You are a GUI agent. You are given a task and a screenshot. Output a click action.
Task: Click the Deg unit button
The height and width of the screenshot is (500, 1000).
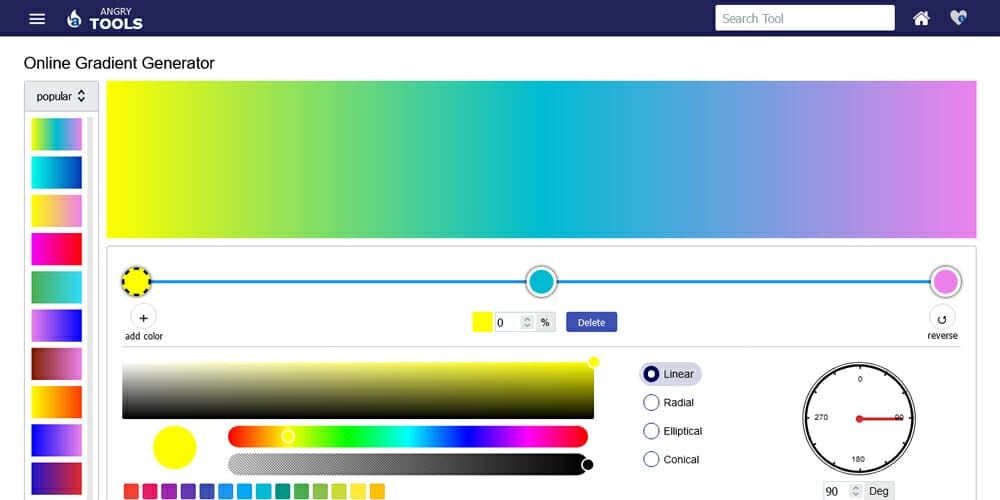click(879, 491)
